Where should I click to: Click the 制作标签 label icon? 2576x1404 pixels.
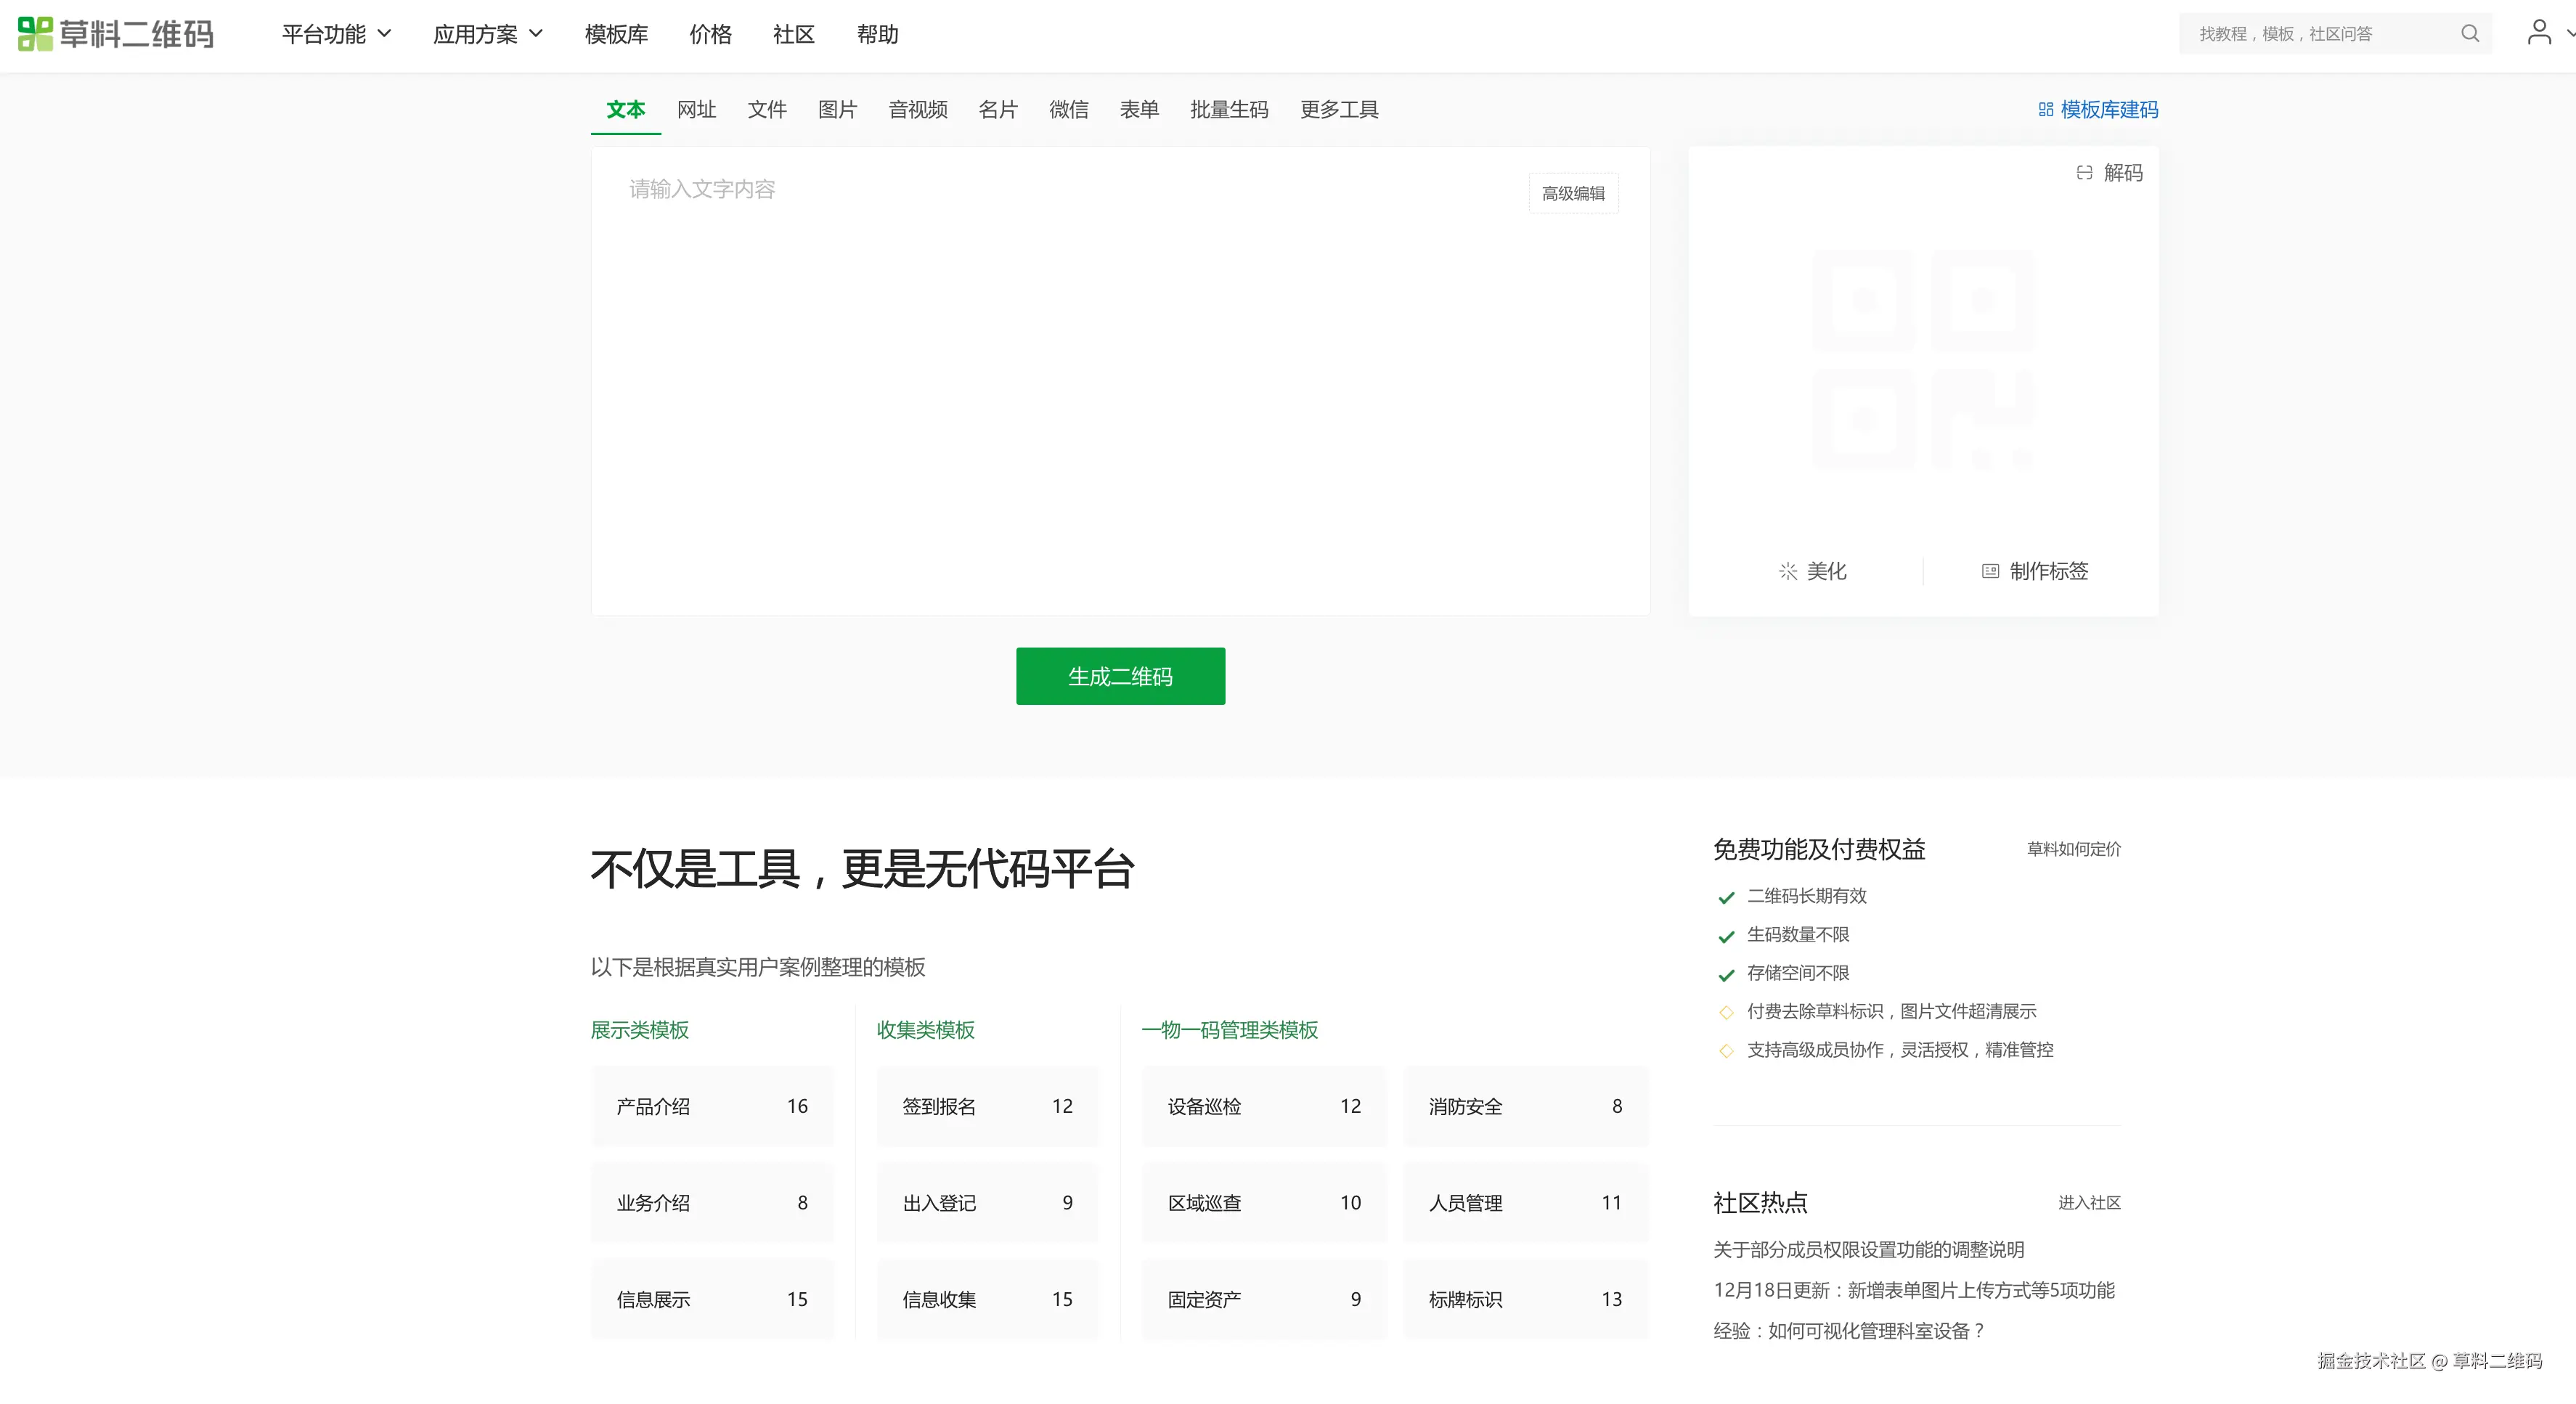coord(1990,571)
